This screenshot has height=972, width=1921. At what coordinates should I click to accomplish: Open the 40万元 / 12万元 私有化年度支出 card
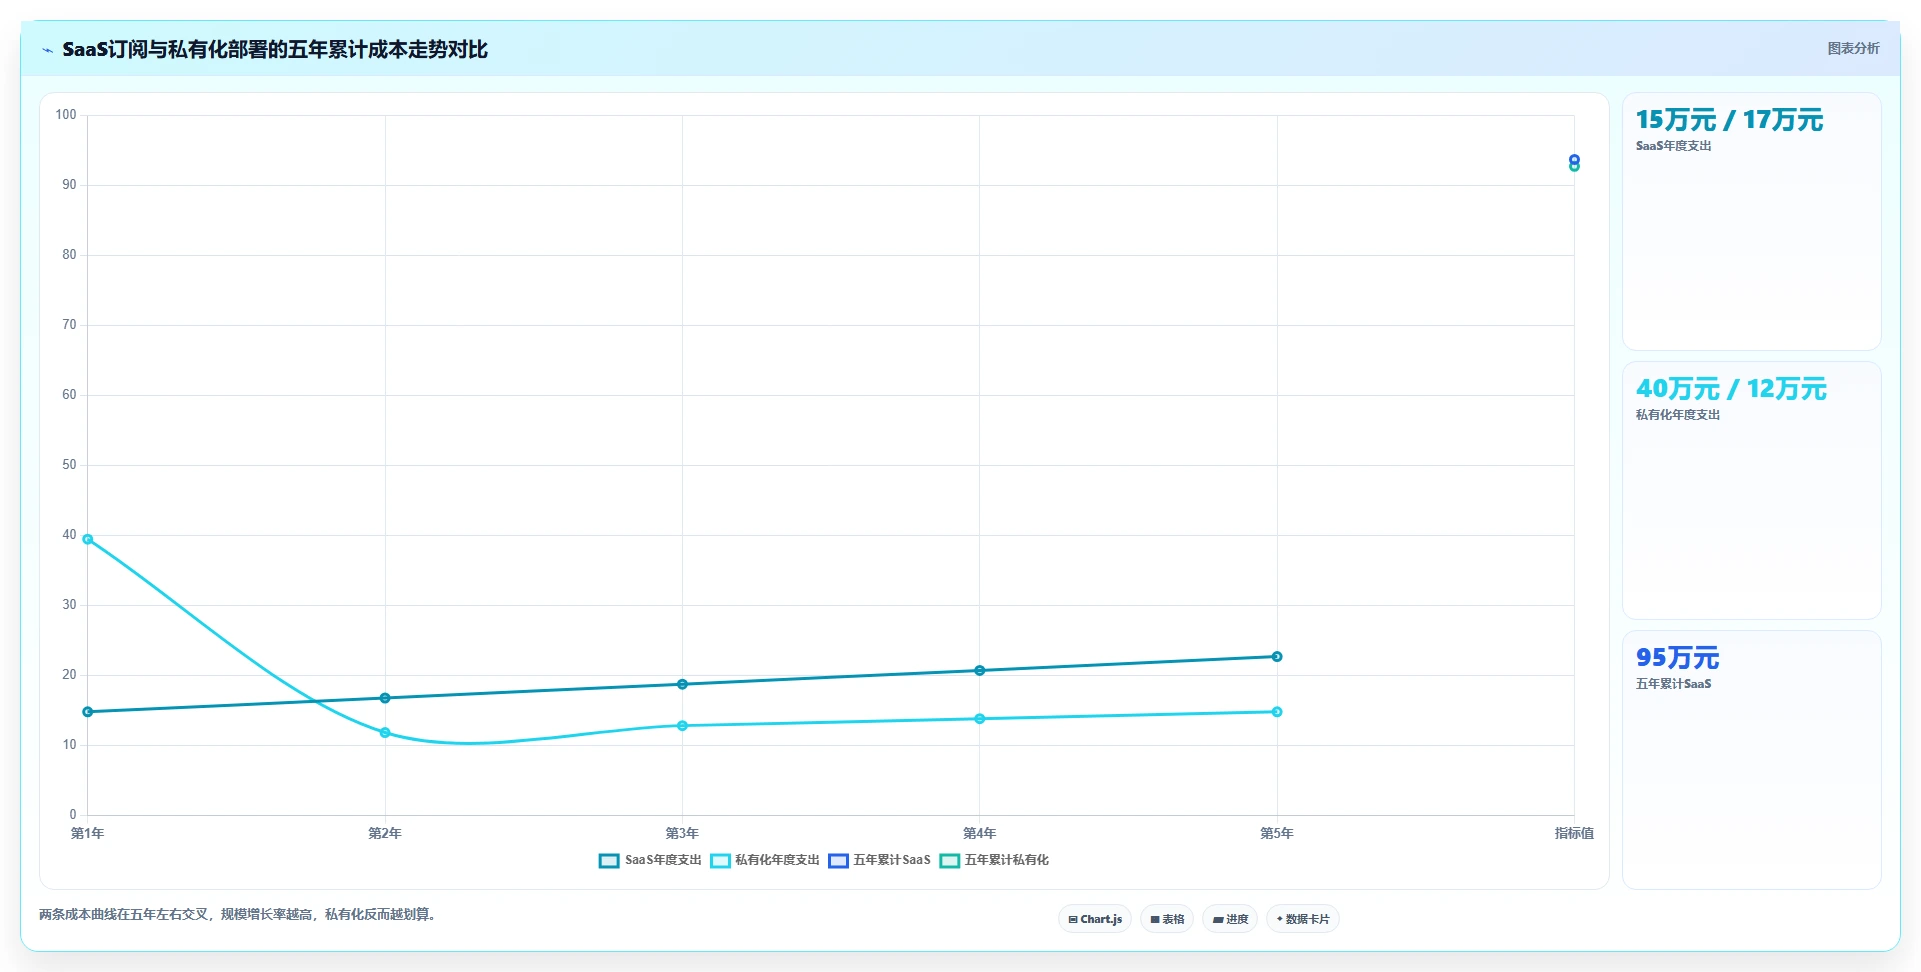1751,490
